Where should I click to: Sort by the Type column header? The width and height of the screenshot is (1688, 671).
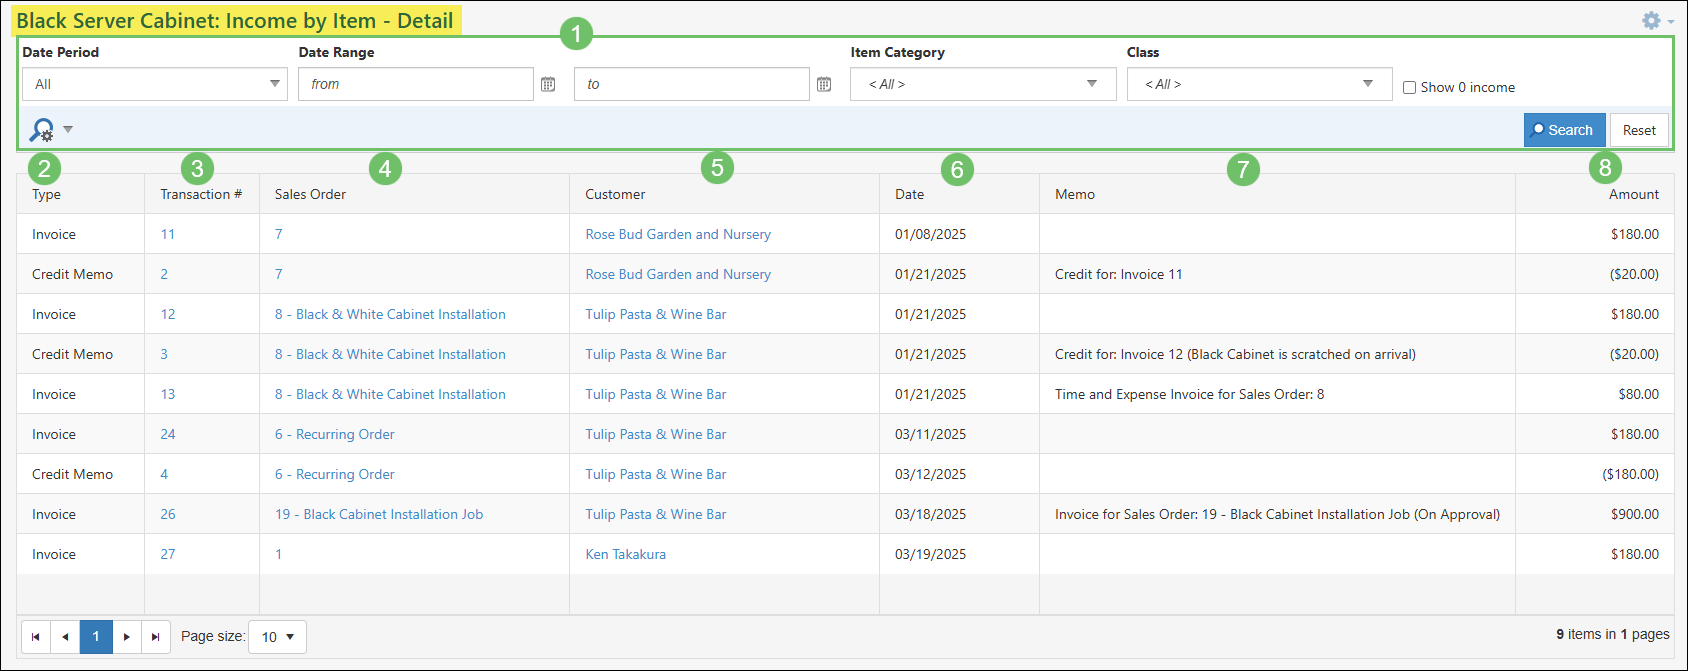pos(47,194)
